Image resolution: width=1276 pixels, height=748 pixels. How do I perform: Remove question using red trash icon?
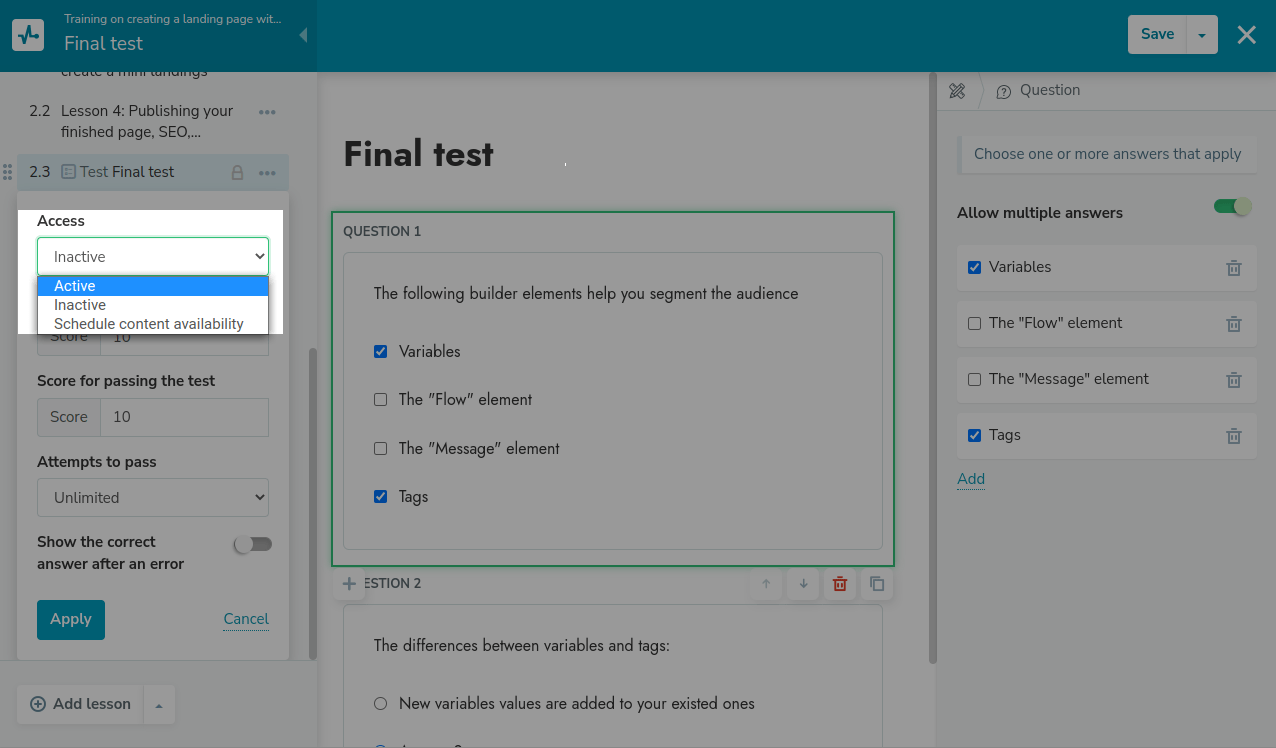(840, 584)
